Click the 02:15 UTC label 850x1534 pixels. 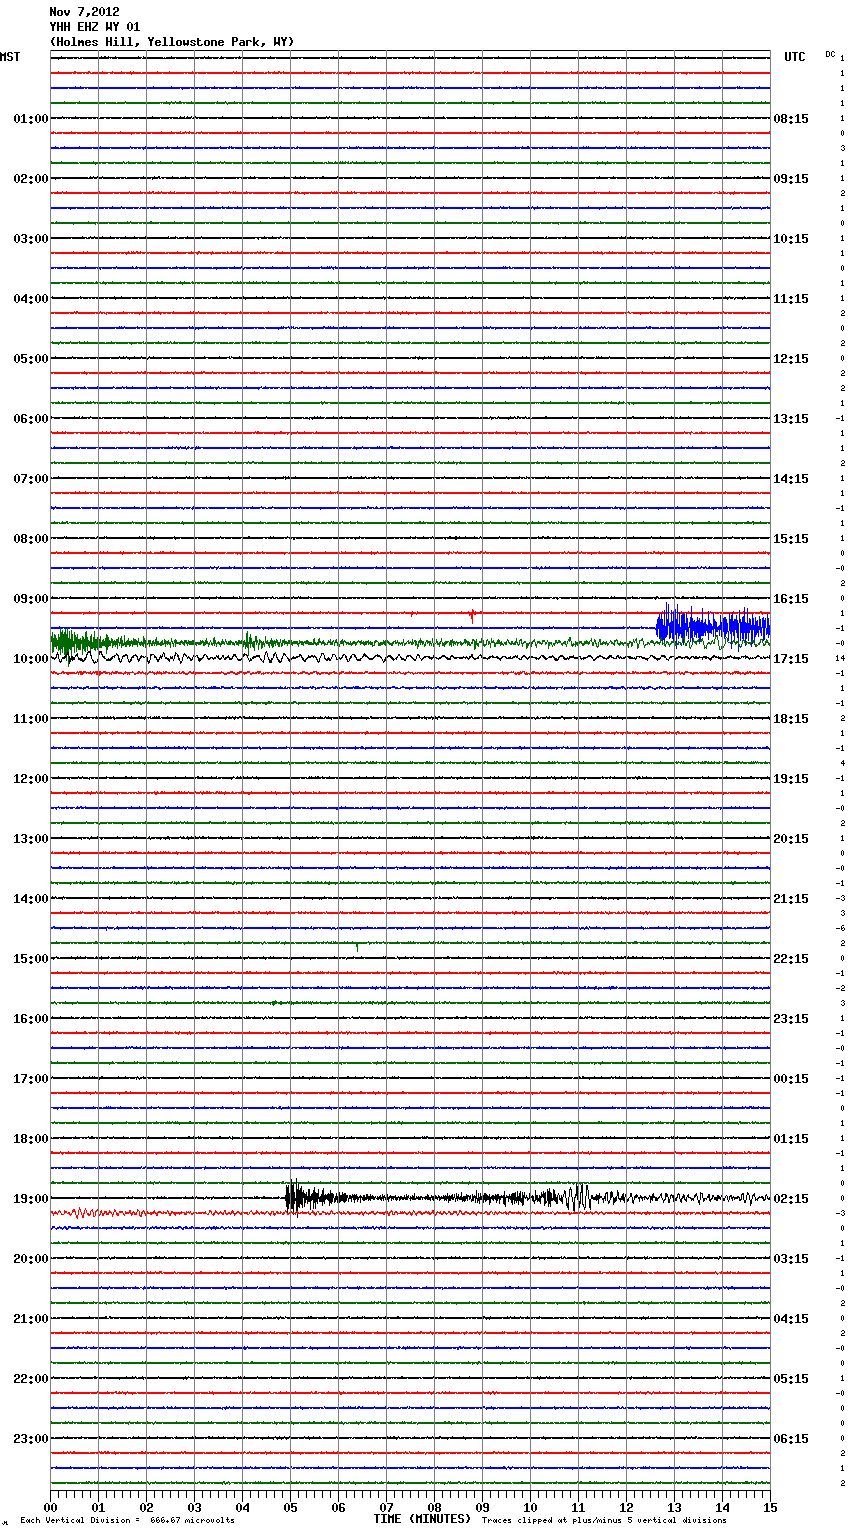pos(791,1199)
